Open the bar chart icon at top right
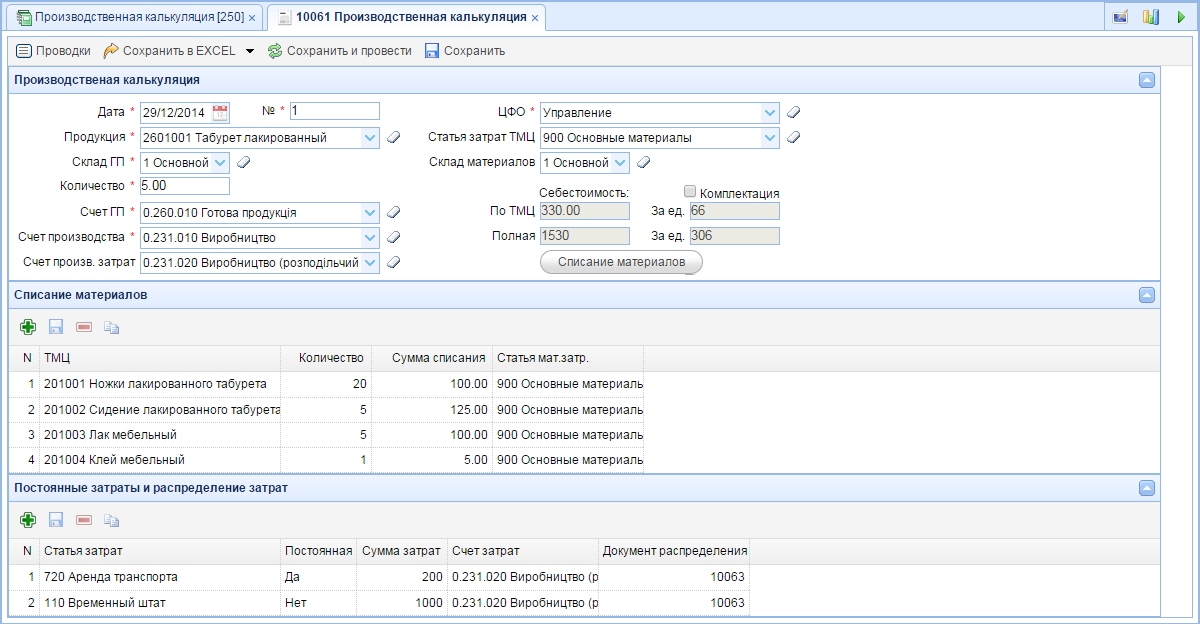 tap(1151, 17)
